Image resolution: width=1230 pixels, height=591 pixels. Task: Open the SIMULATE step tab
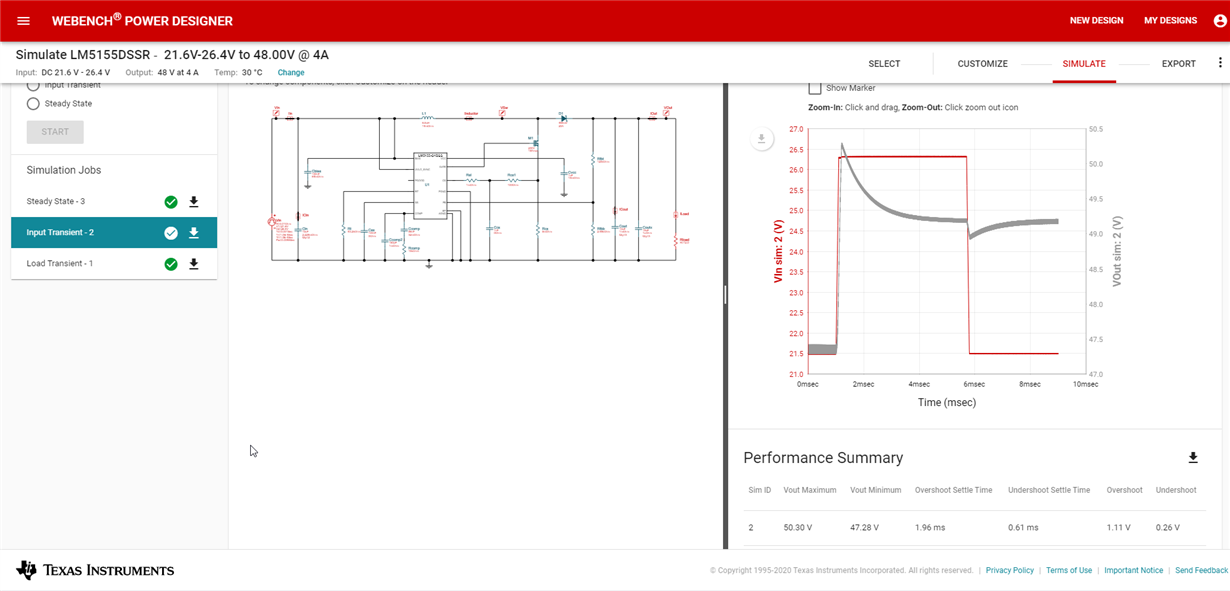coord(1084,63)
